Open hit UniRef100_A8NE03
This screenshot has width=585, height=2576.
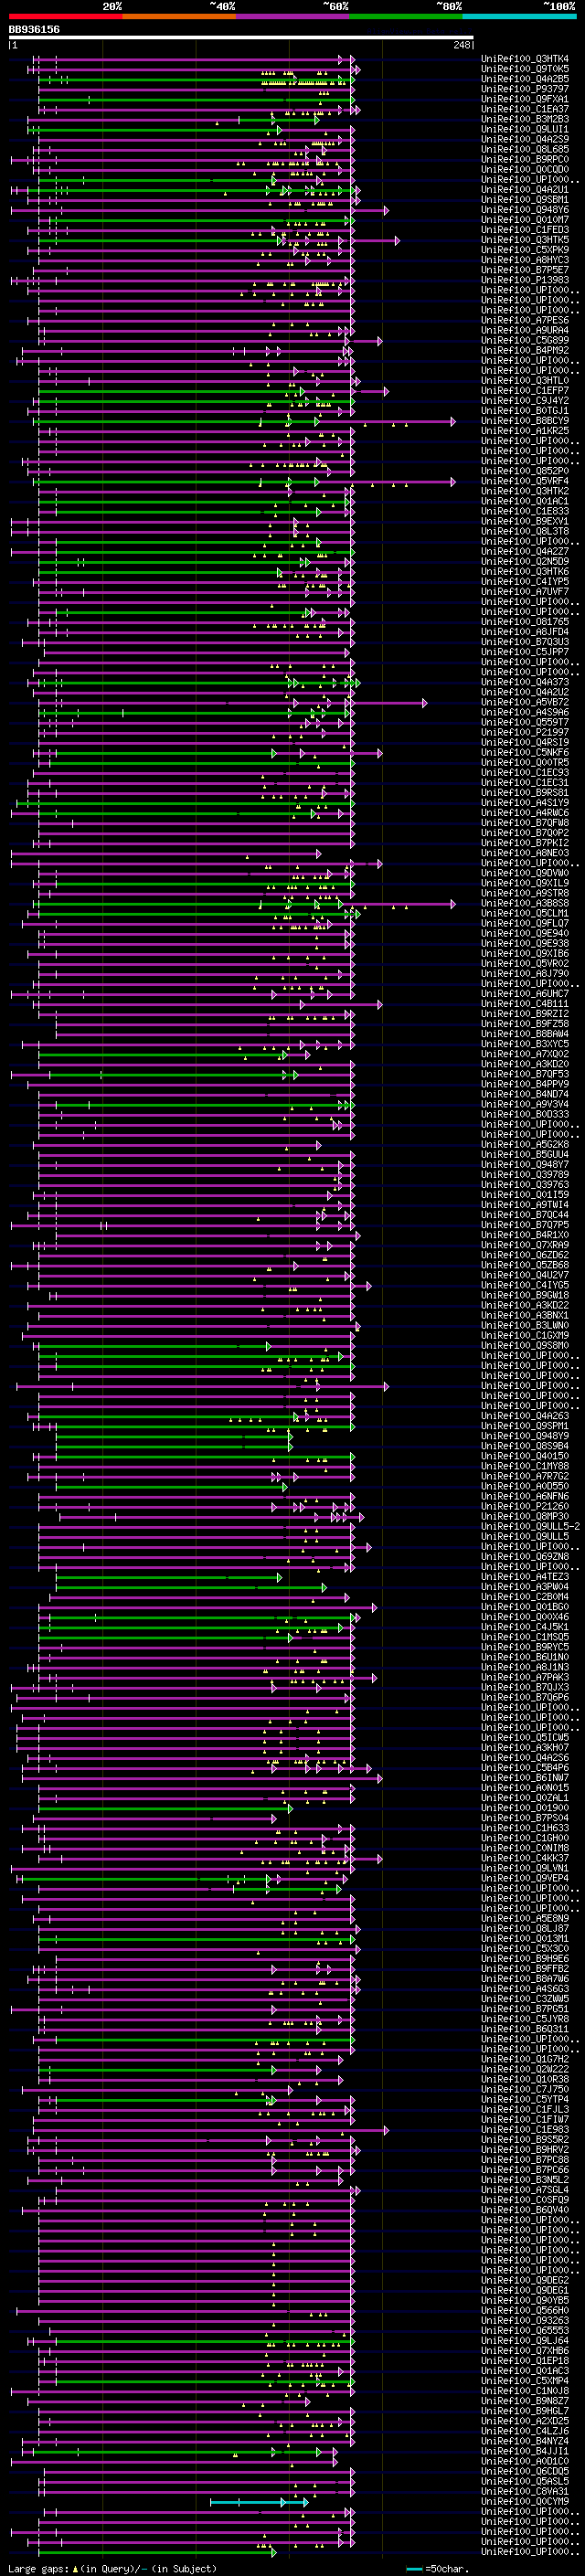point(525,853)
